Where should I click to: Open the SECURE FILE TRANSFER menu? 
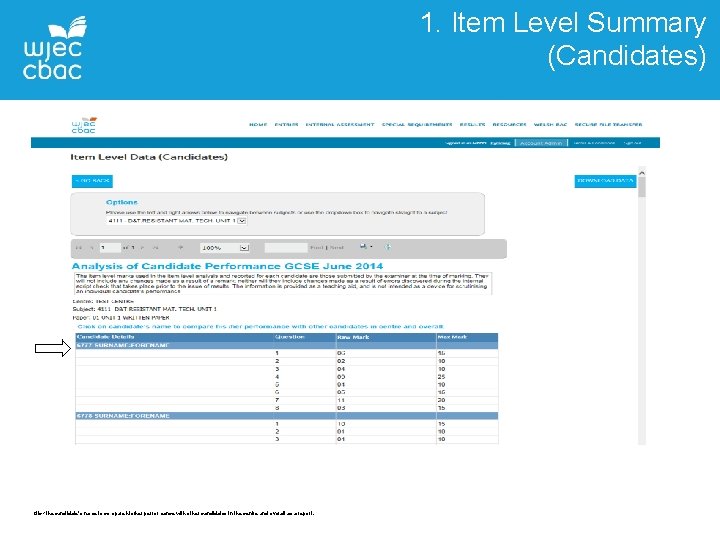[608, 124]
